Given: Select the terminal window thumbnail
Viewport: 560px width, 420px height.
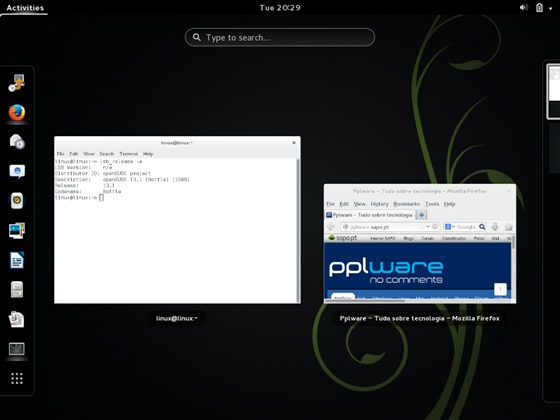Looking at the screenshot, I should click(178, 220).
